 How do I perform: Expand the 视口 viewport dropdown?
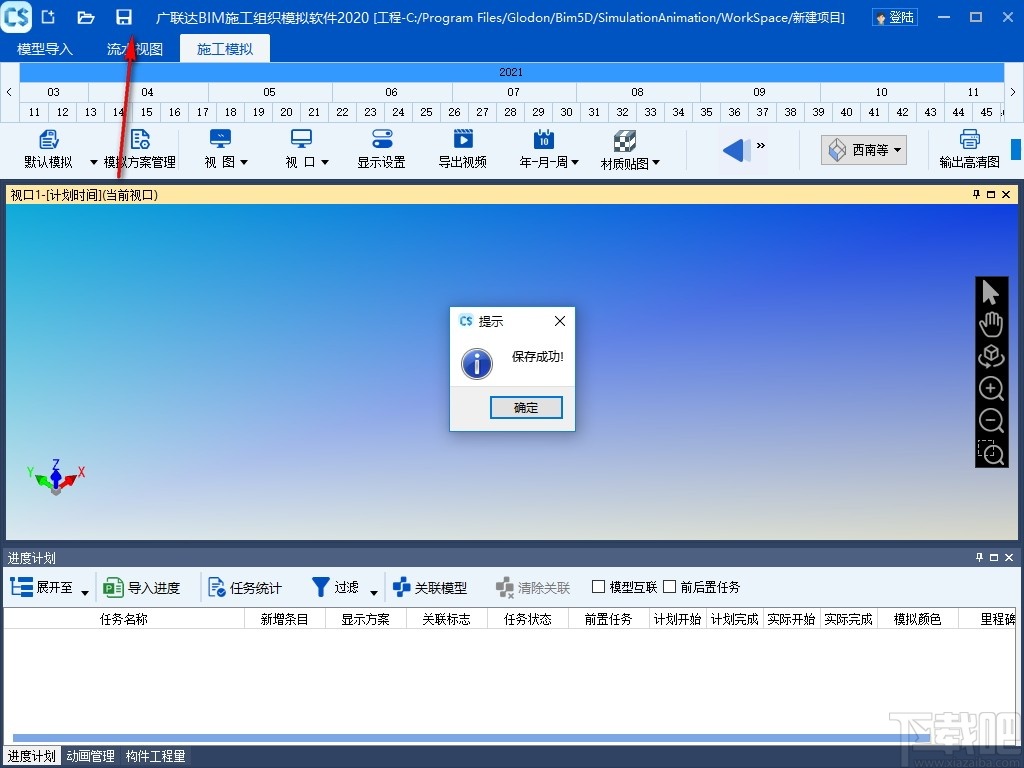click(x=325, y=162)
